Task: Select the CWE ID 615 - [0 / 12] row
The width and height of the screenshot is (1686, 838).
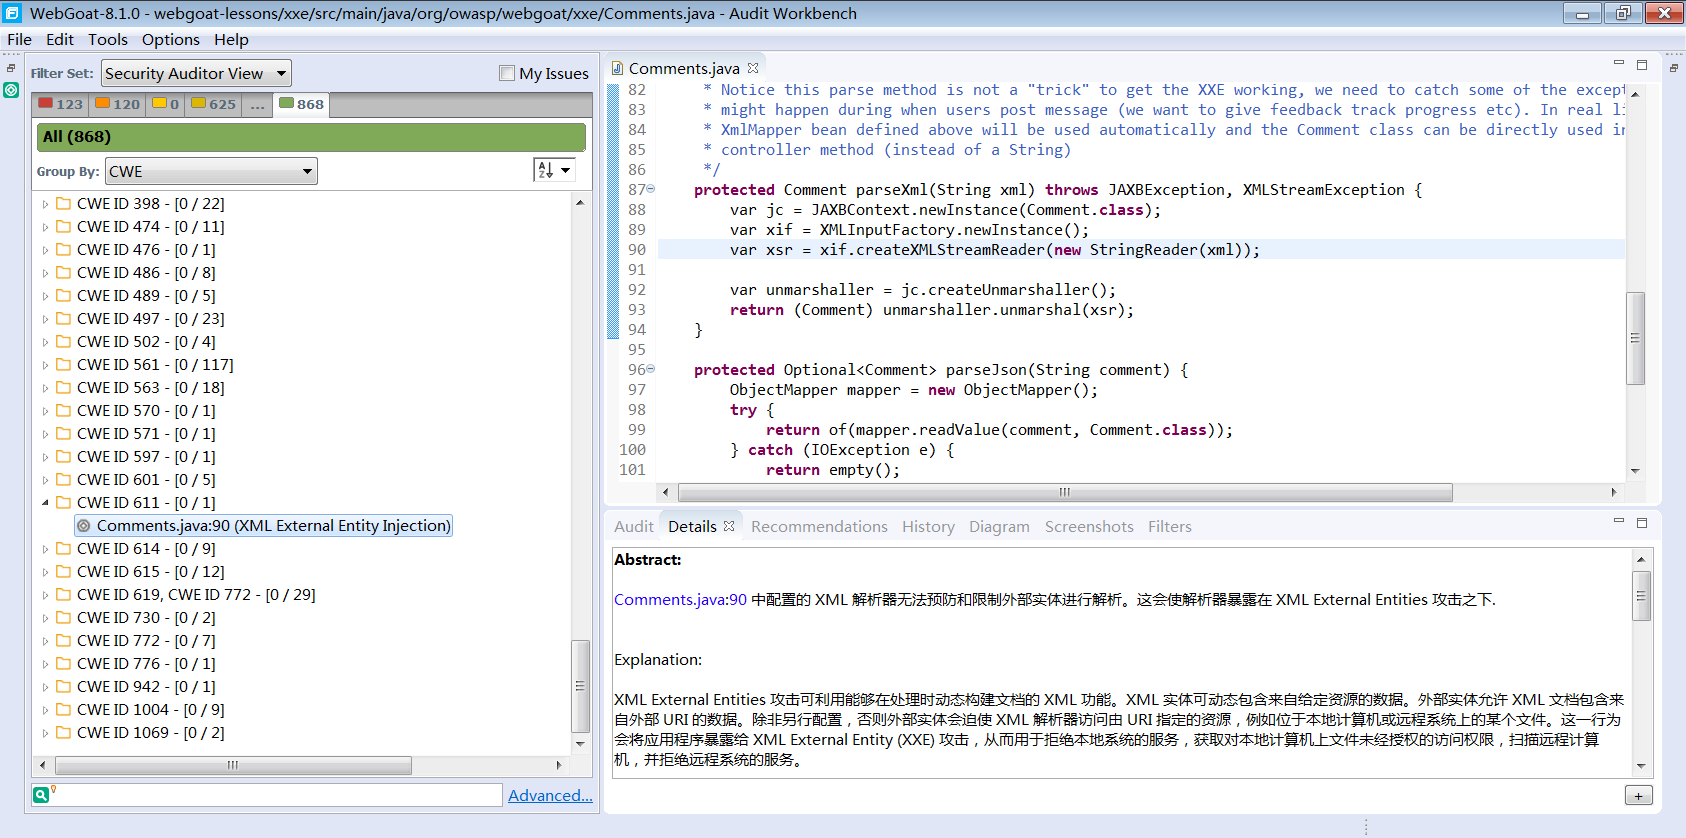Action: (x=150, y=571)
